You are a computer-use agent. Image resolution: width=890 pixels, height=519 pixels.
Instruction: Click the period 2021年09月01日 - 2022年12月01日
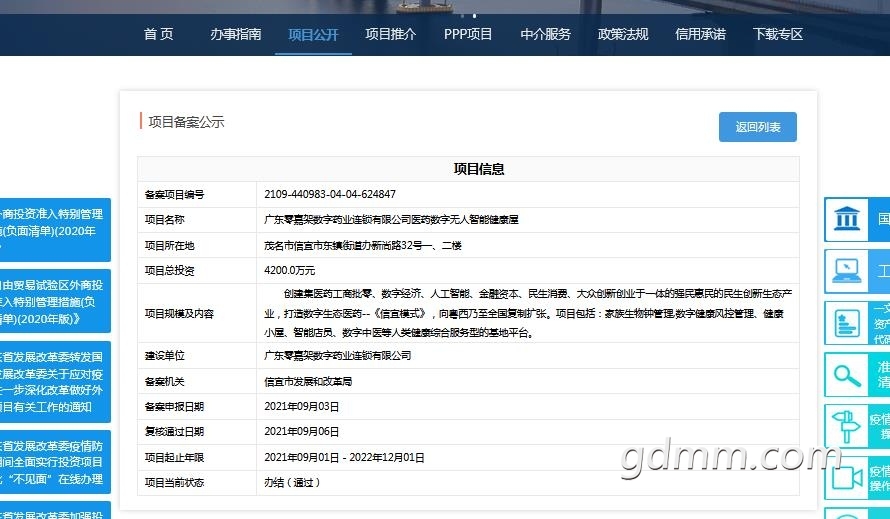pyautogui.click(x=344, y=457)
